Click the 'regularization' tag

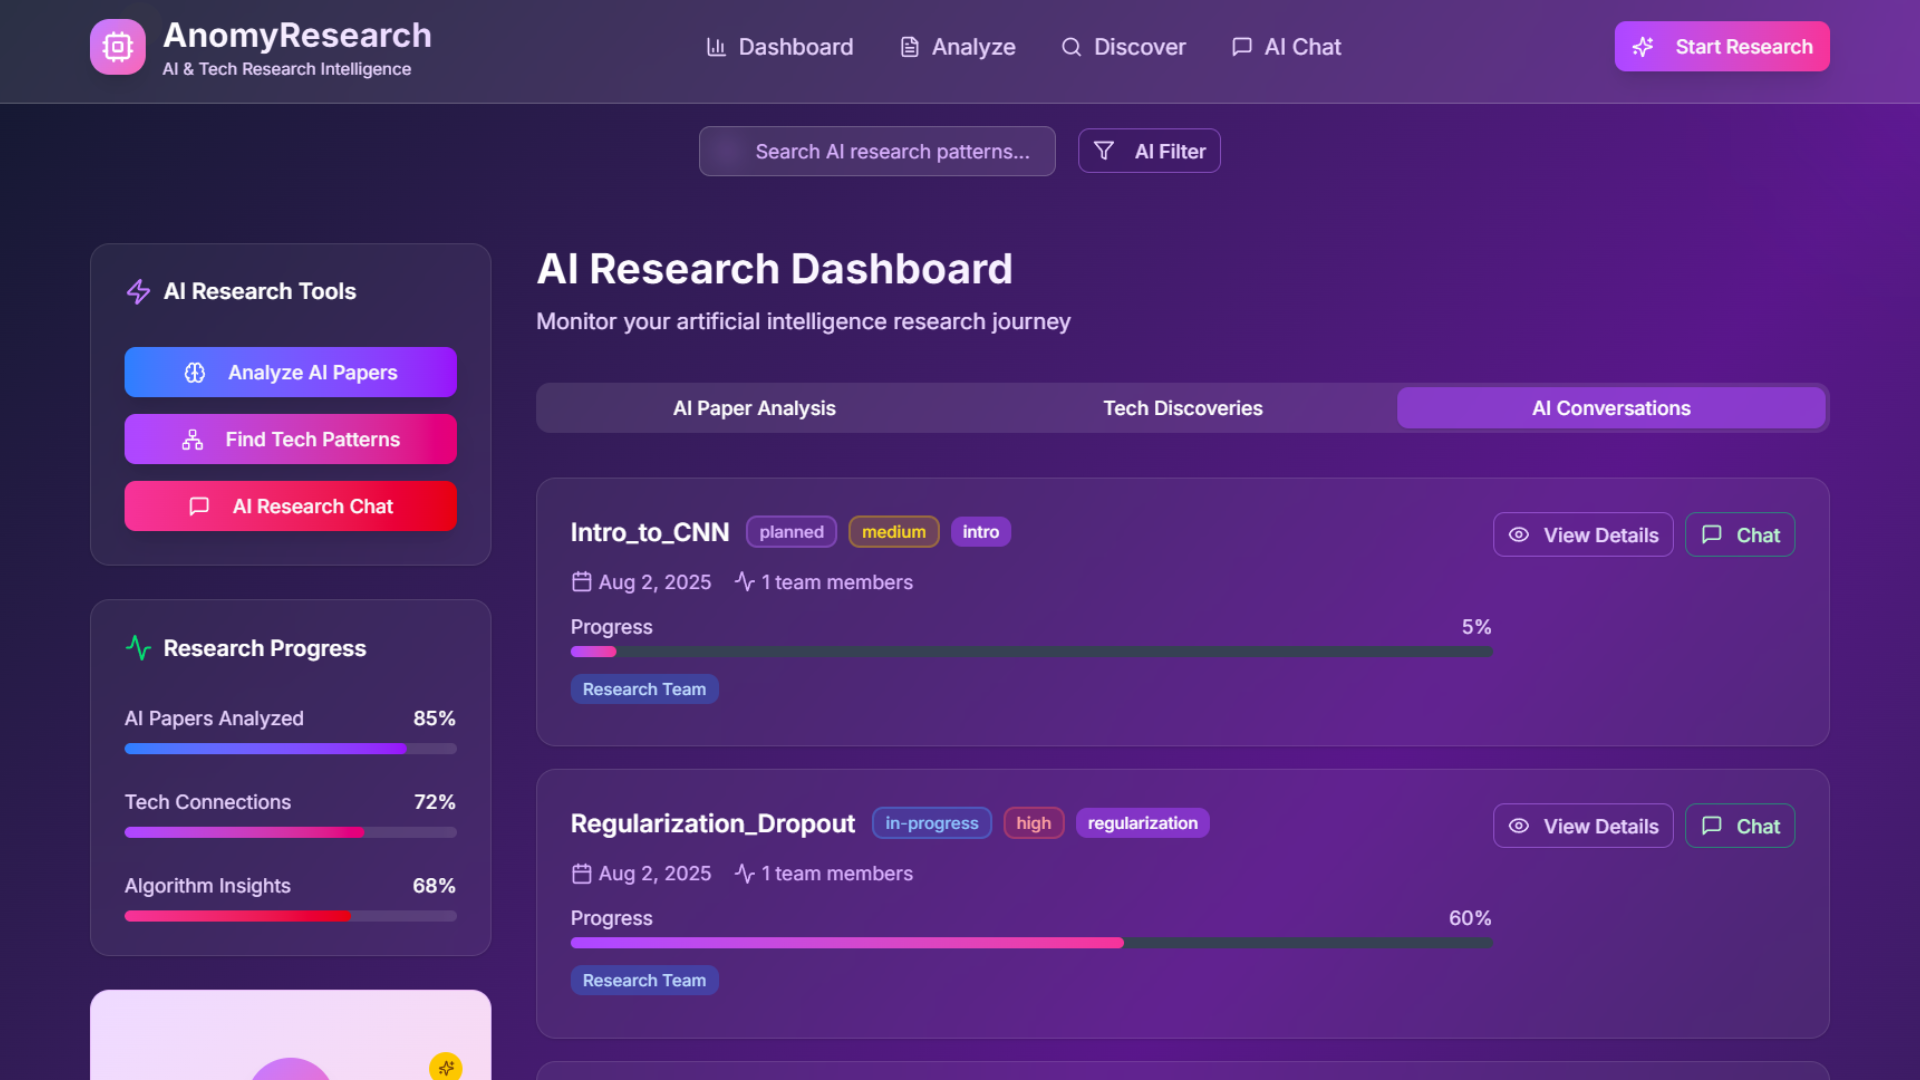(1143, 823)
